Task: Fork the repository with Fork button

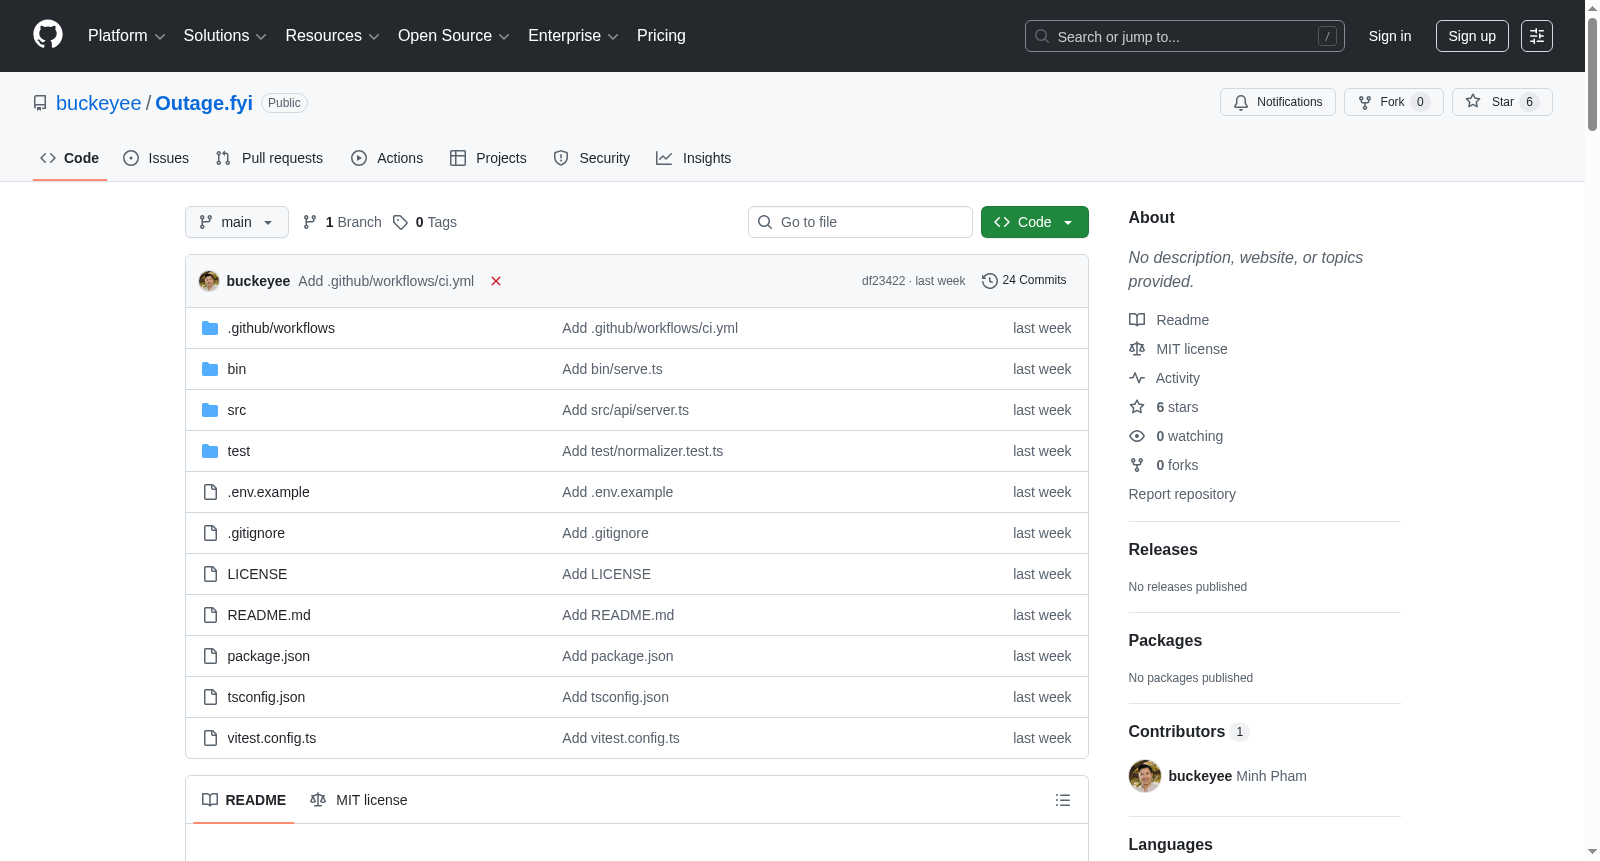Action: (1394, 102)
